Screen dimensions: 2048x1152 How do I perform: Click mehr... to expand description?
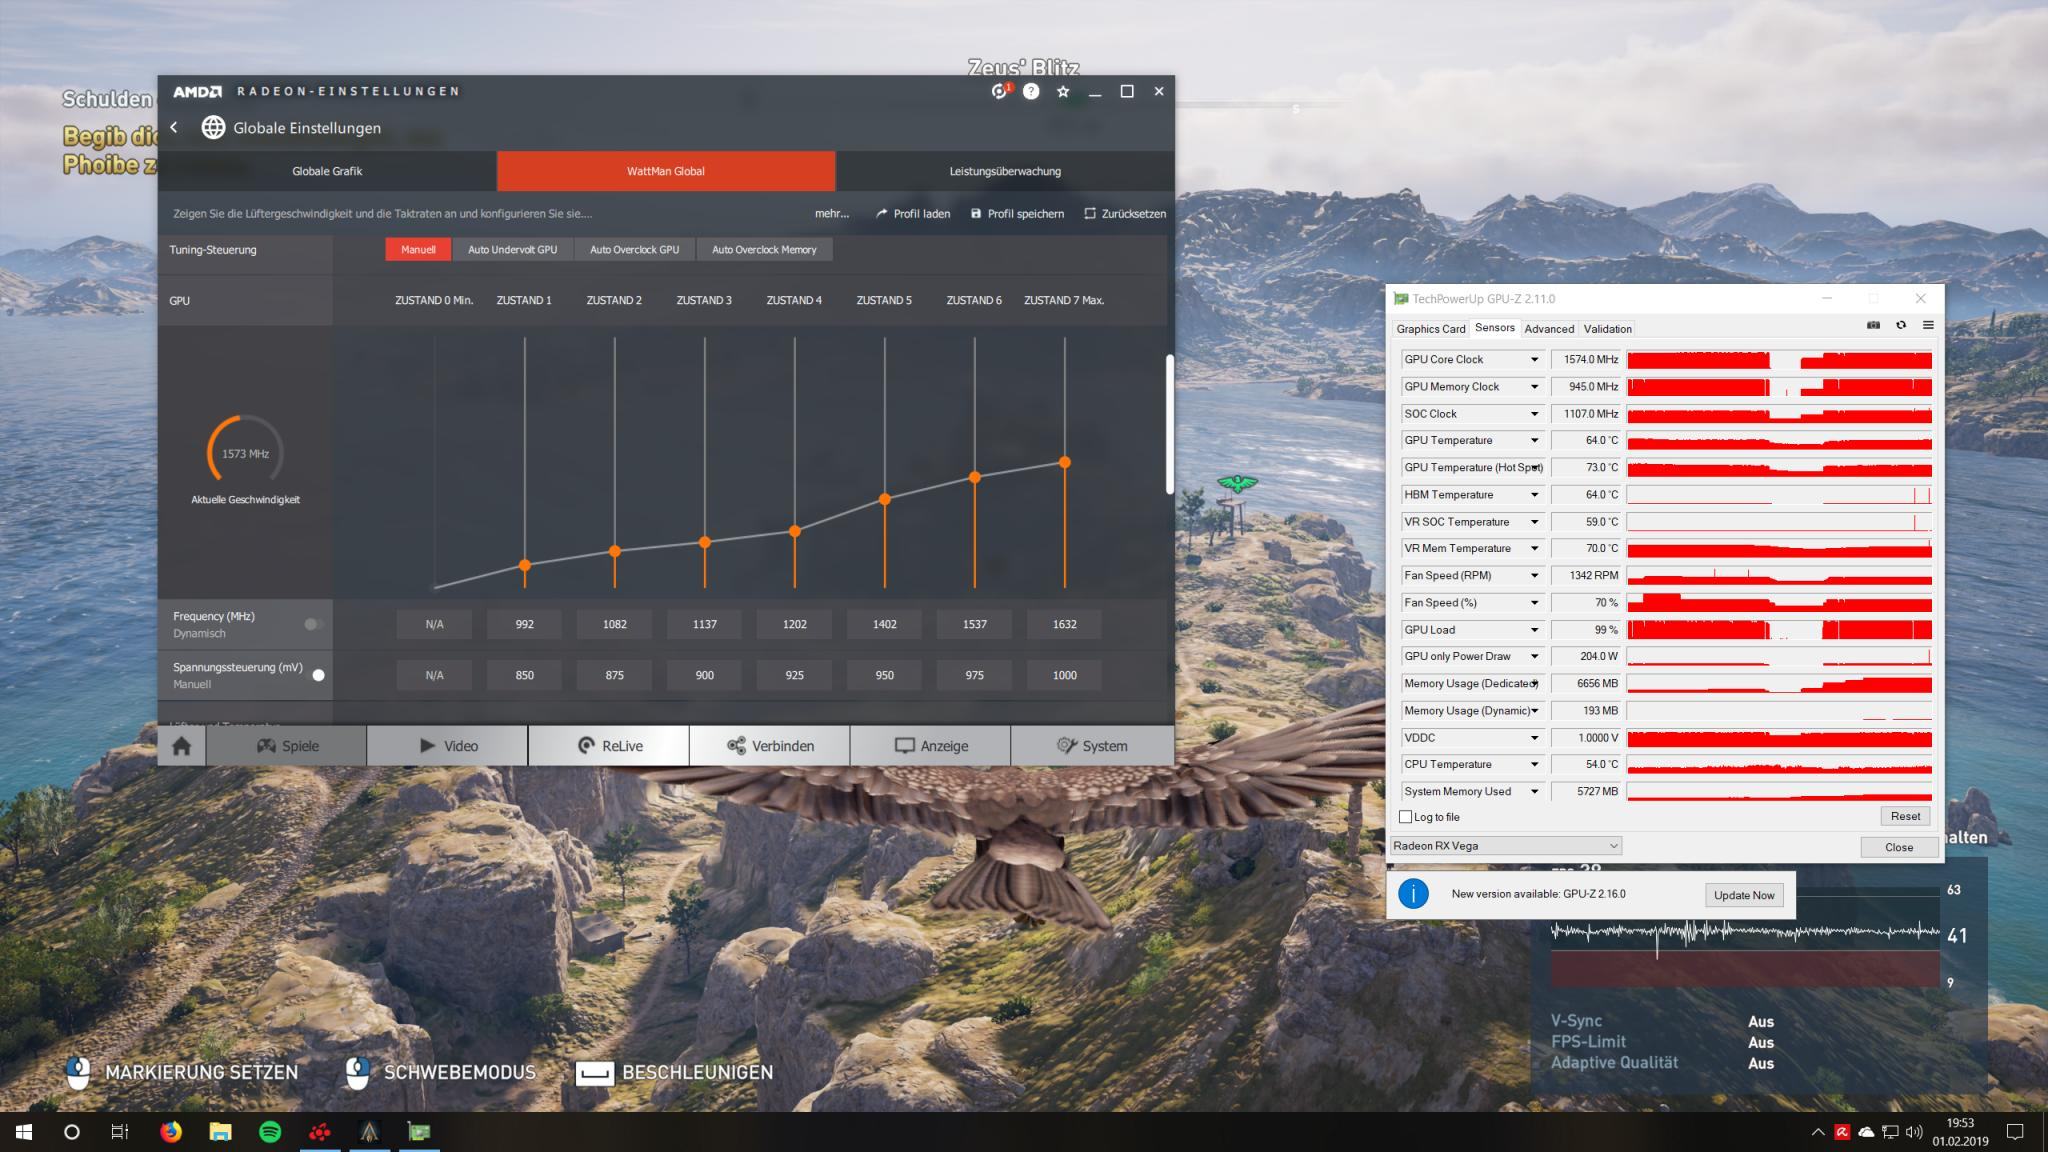(x=831, y=214)
